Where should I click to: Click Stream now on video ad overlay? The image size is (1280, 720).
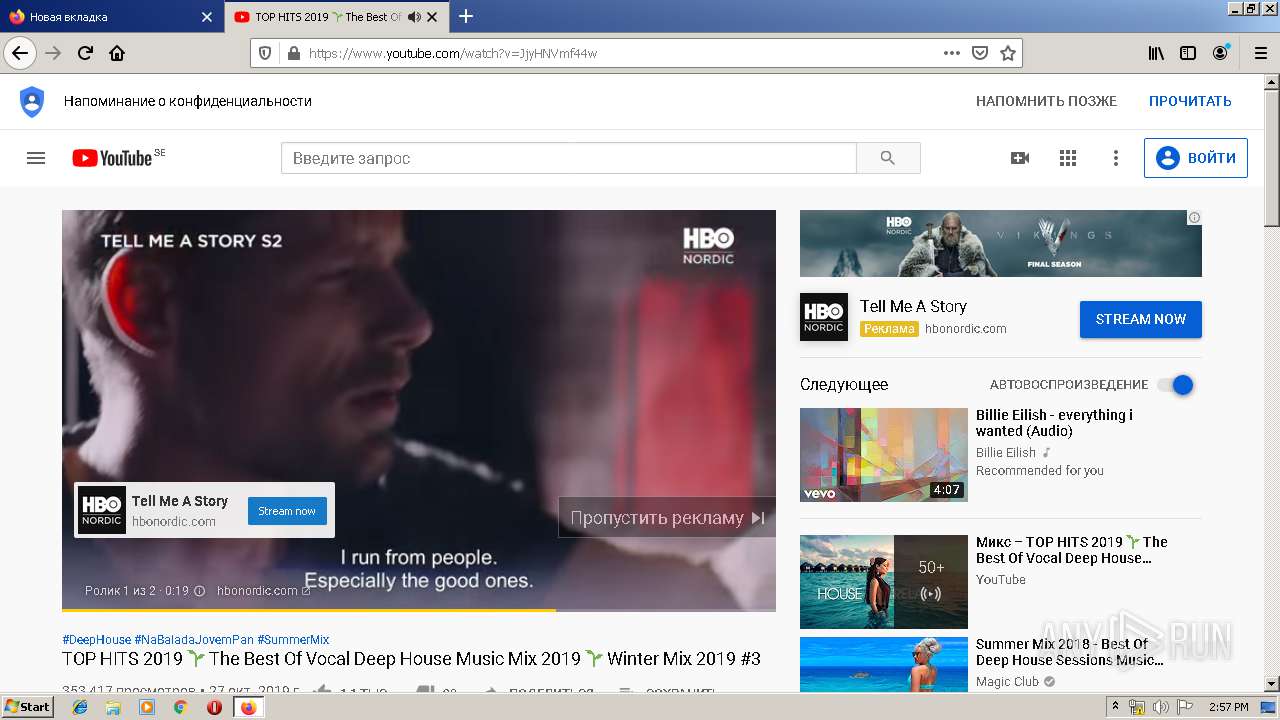click(x=287, y=511)
